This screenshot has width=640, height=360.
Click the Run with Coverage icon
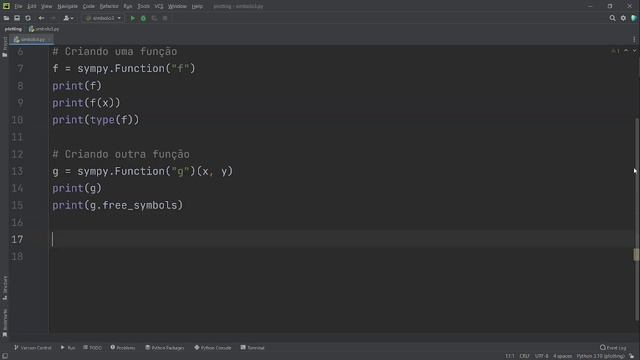point(154,18)
